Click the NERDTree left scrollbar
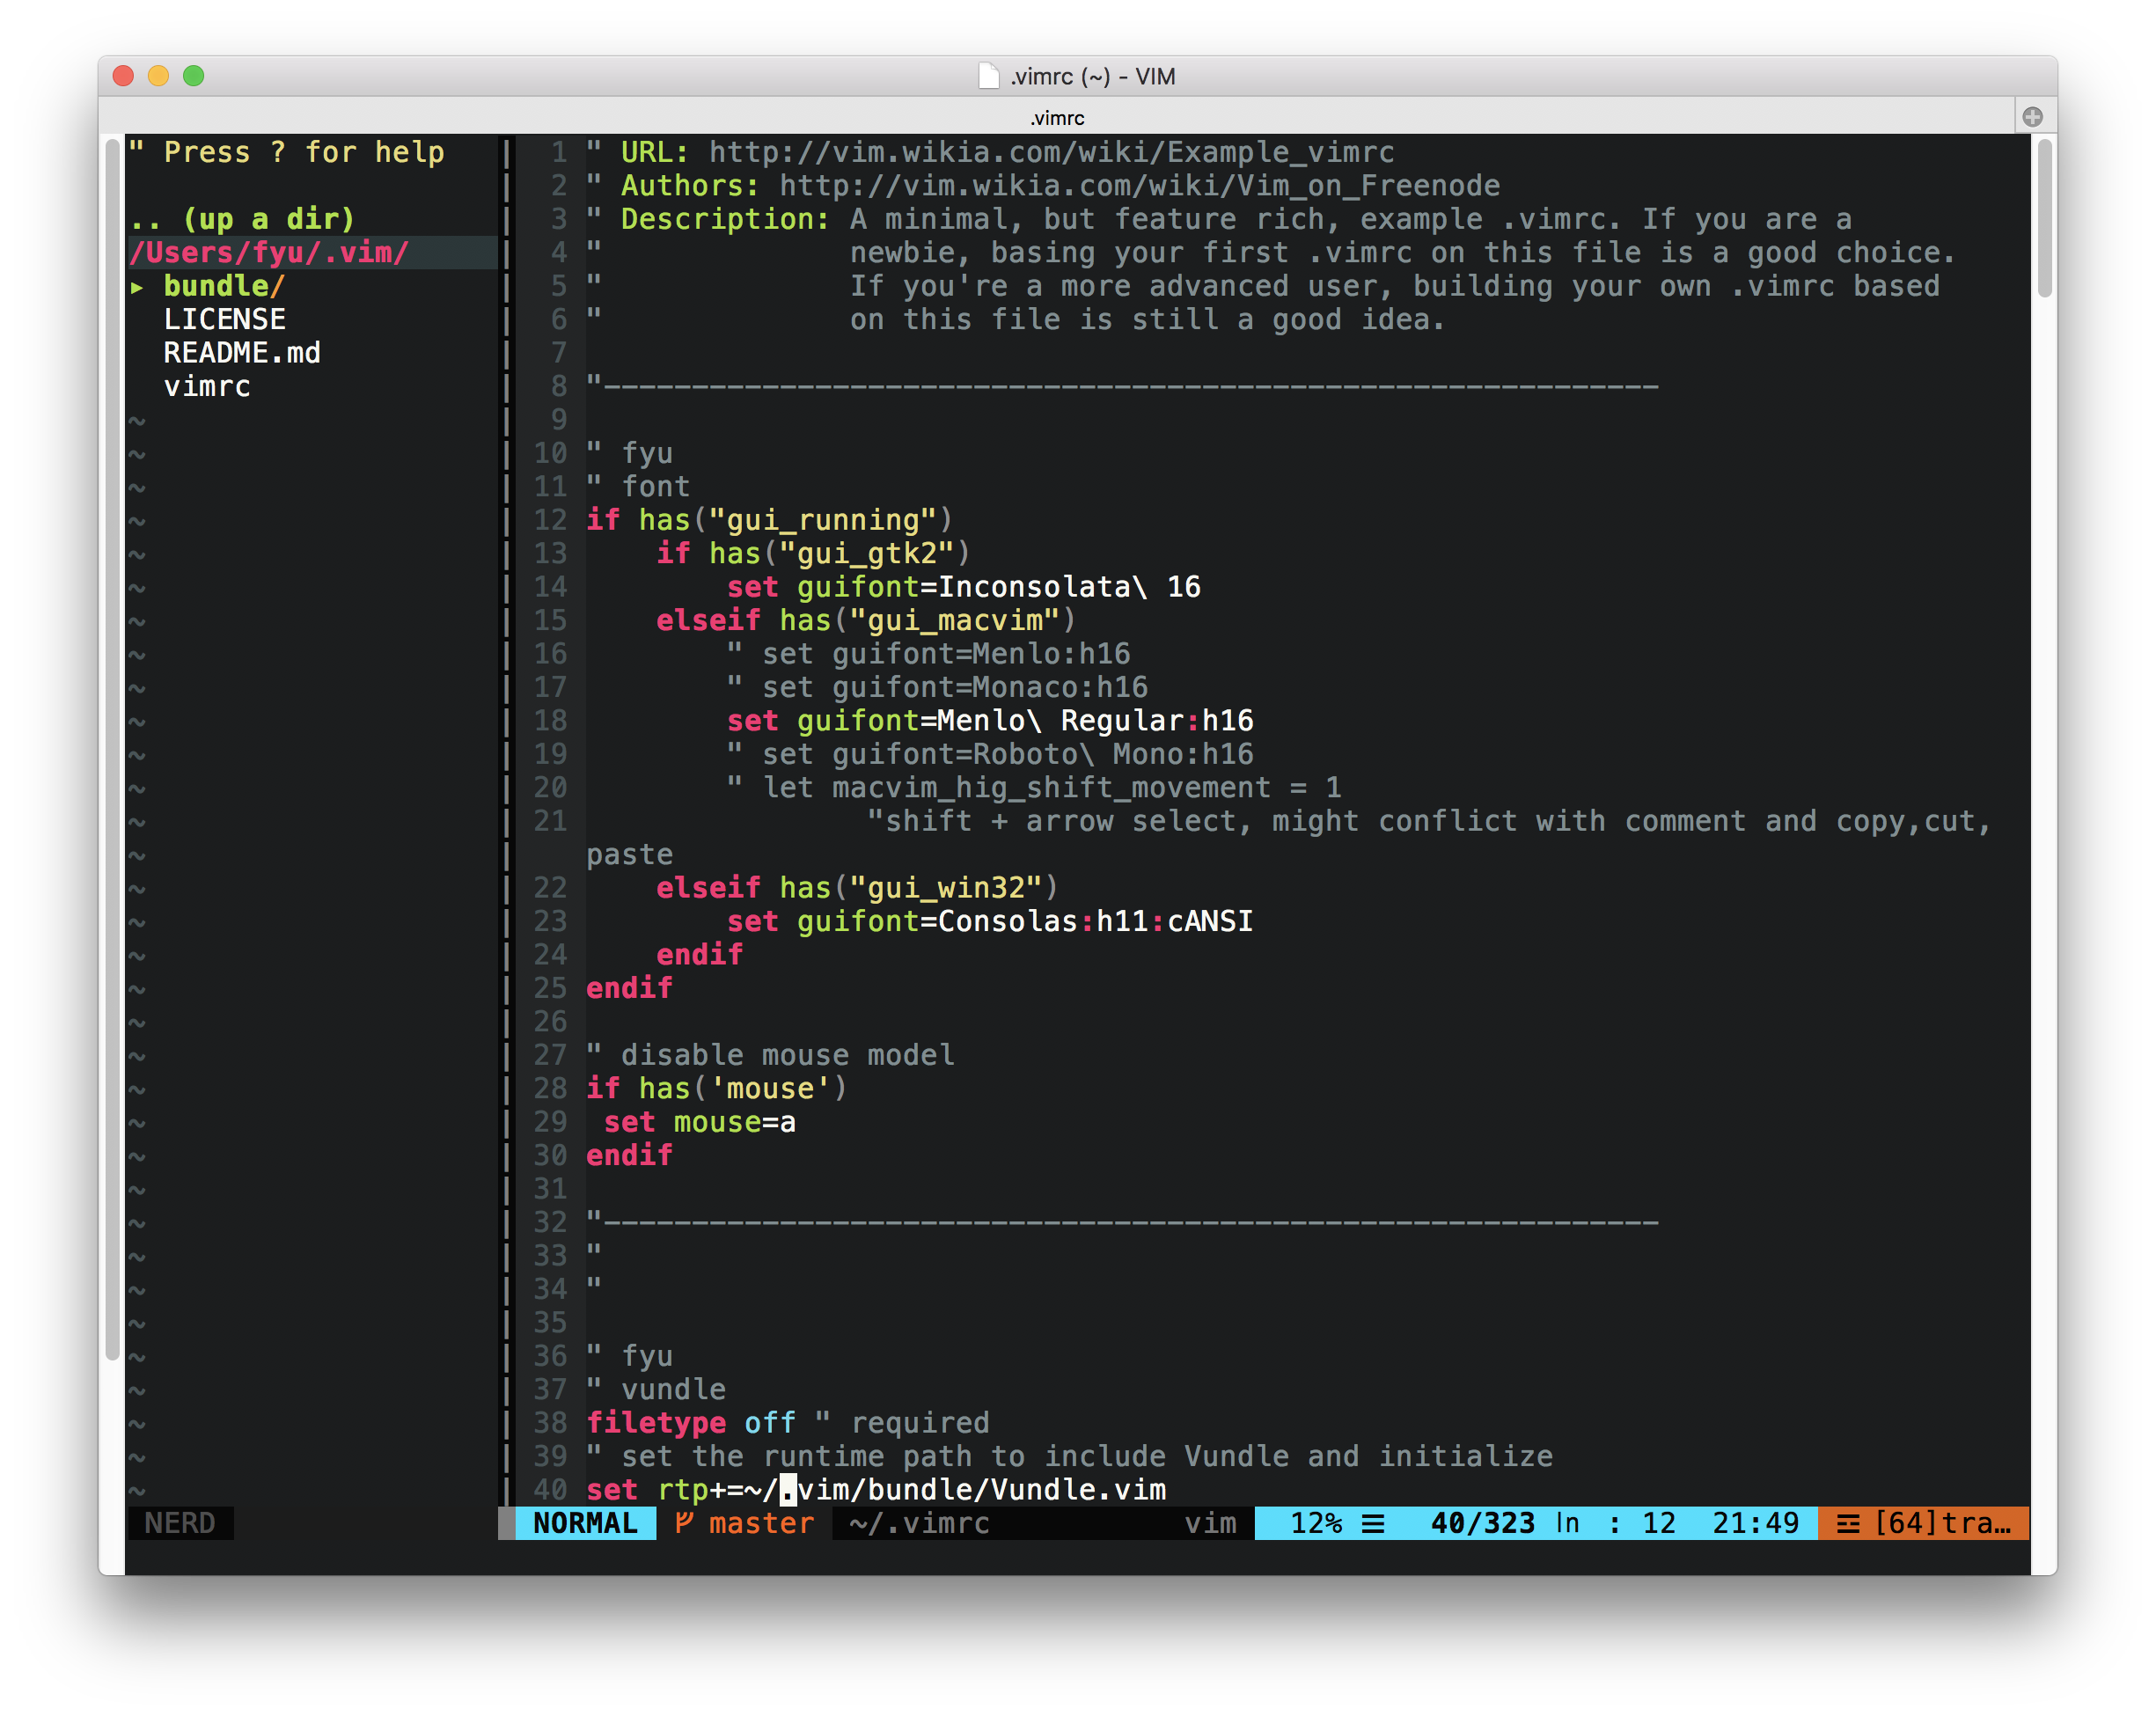The height and width of the screenshot is (1716, 2156). pyautogui.click(x=112, y=750)
